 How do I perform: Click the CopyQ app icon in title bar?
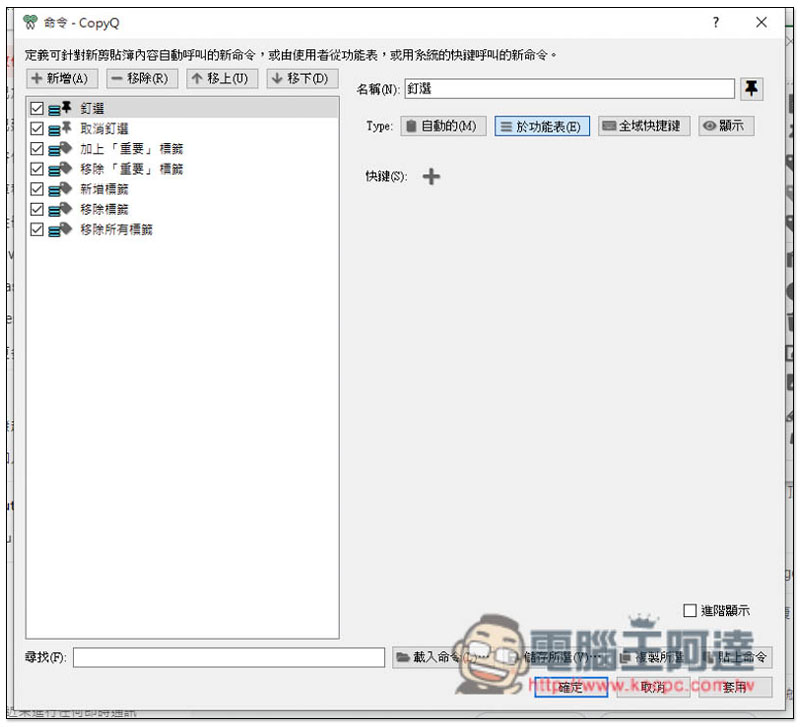[x=30, y=22]
